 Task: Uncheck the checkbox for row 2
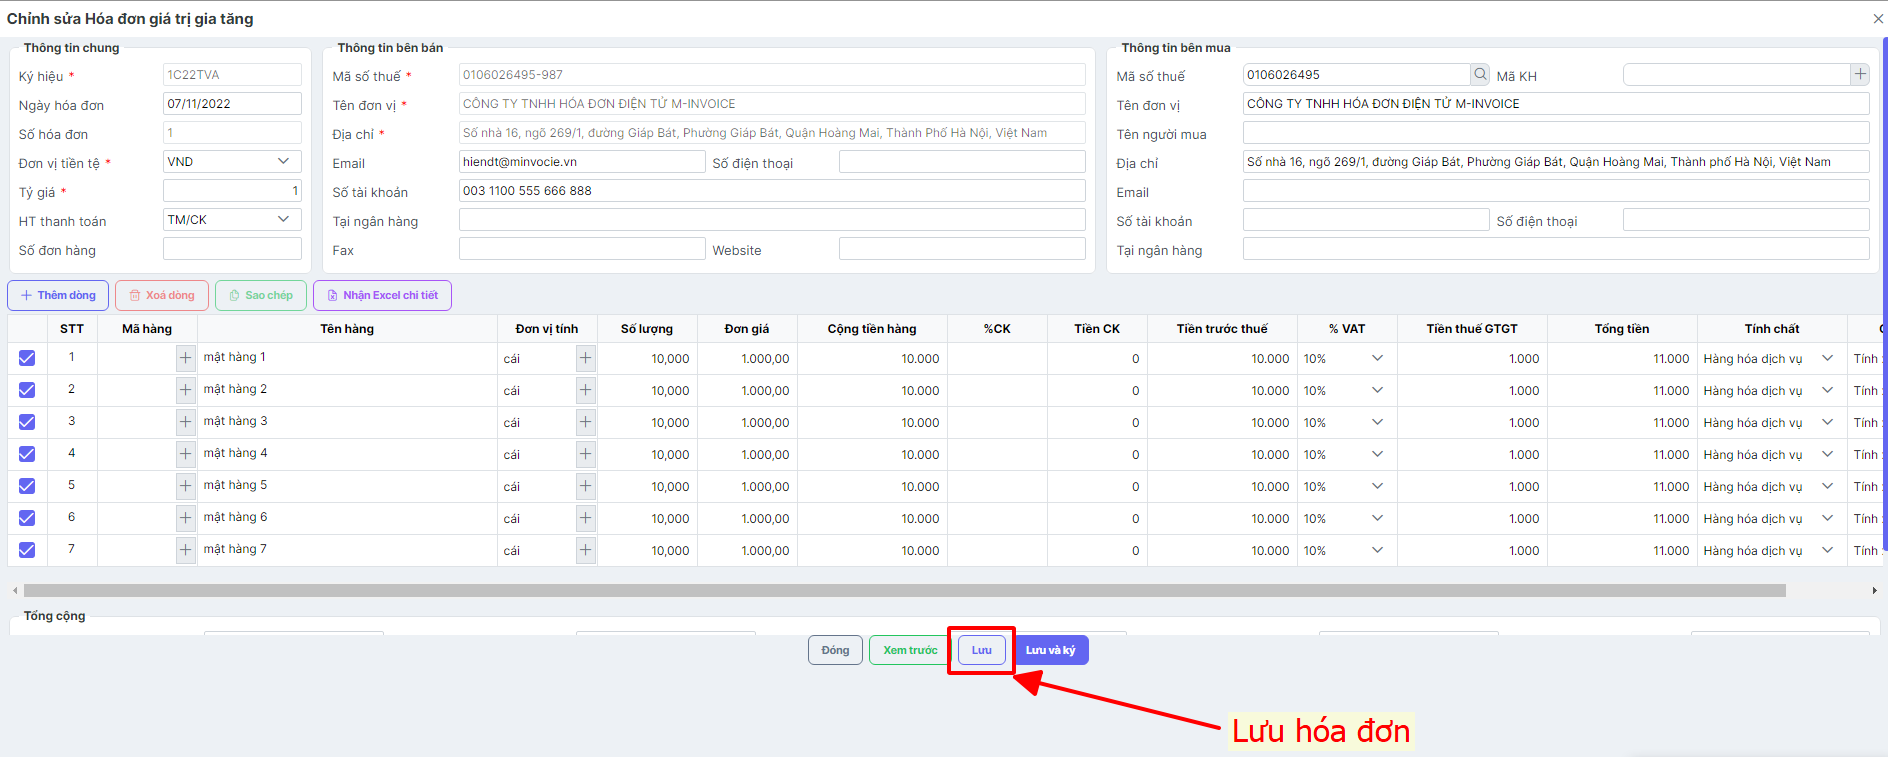tap(27, 390)
